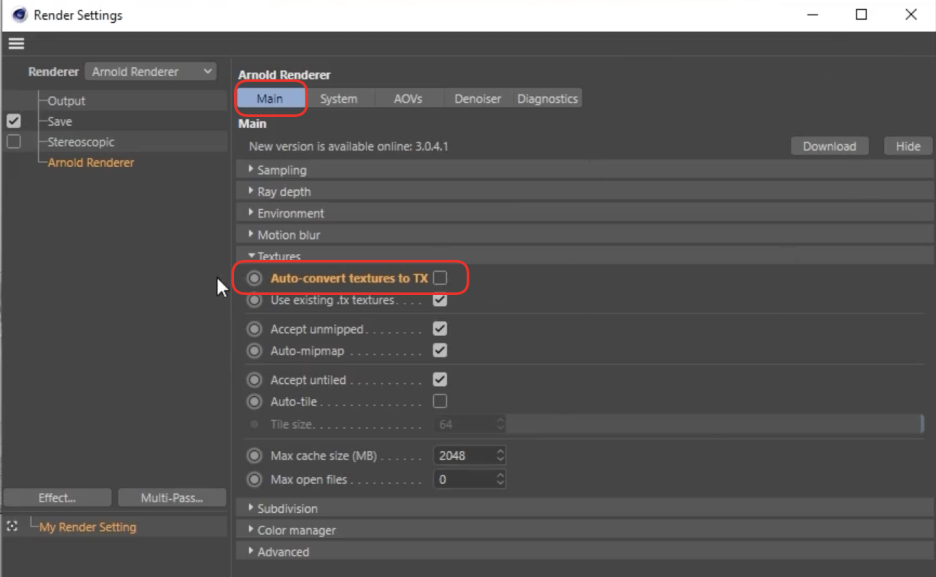936x577 pixels.
Task: Click the Effect... button
Action: [57, 498]
